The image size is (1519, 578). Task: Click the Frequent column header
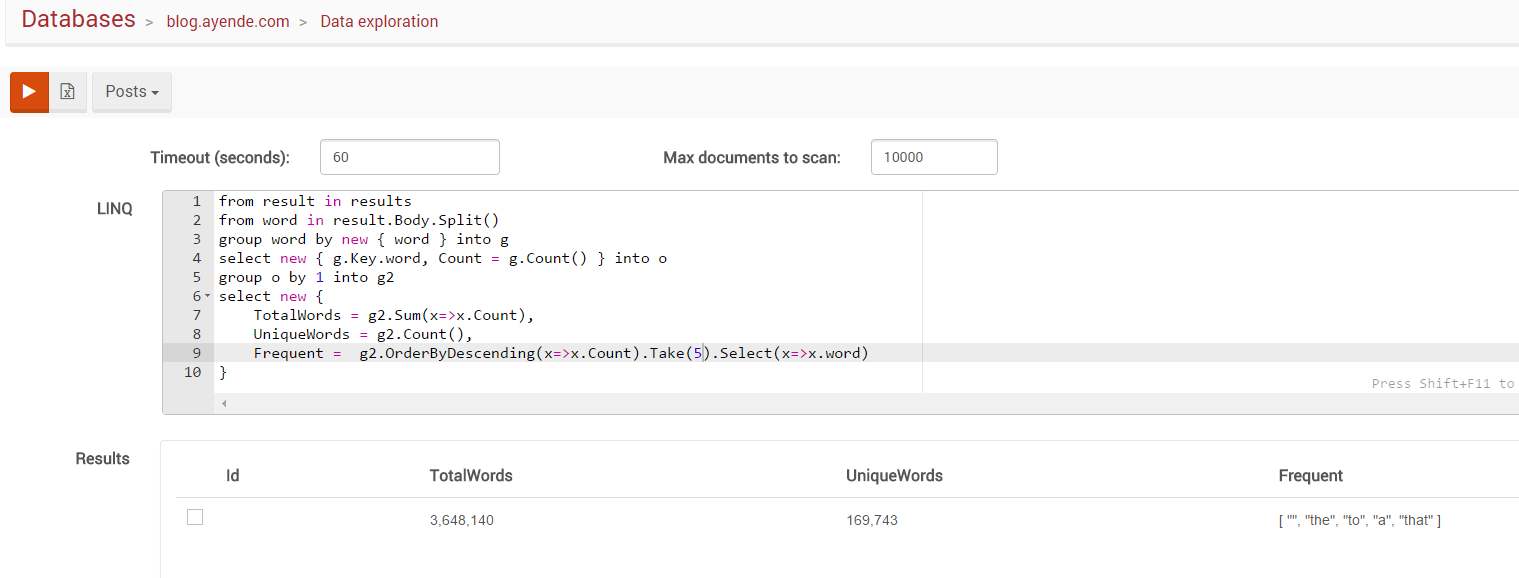[x=1310, y=476]
